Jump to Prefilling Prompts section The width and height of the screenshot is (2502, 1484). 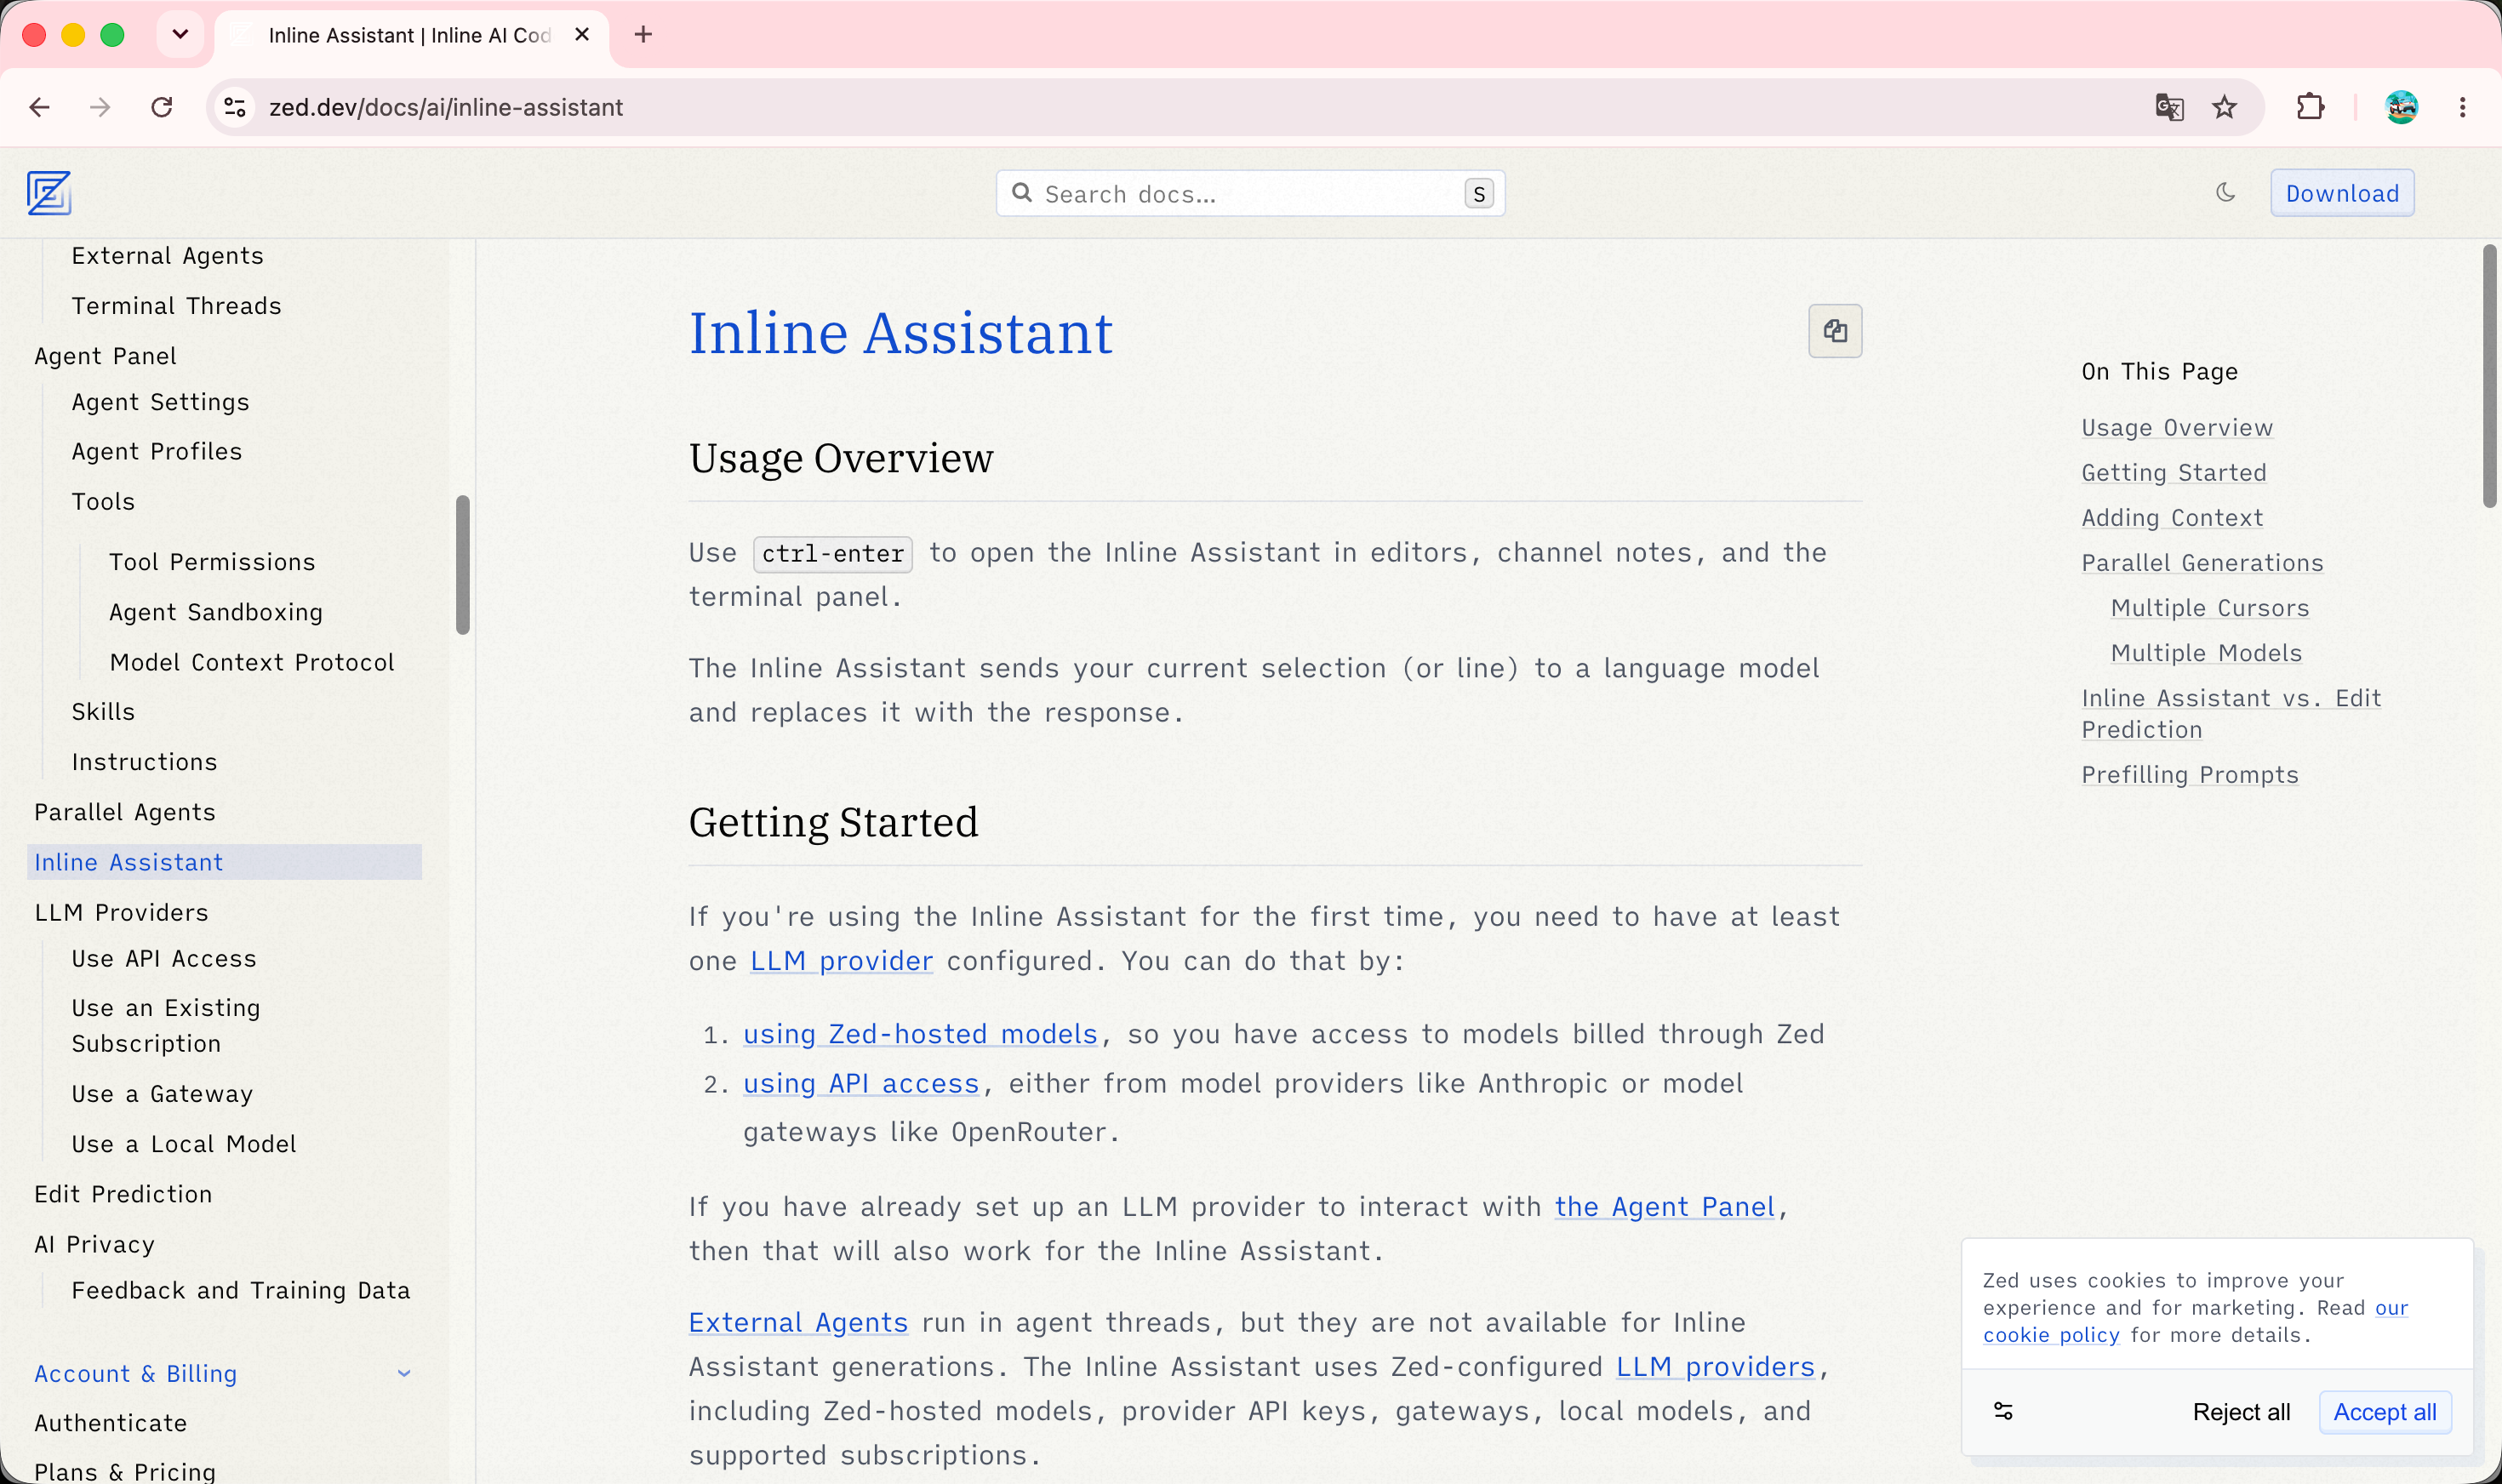coord(2190,775)
